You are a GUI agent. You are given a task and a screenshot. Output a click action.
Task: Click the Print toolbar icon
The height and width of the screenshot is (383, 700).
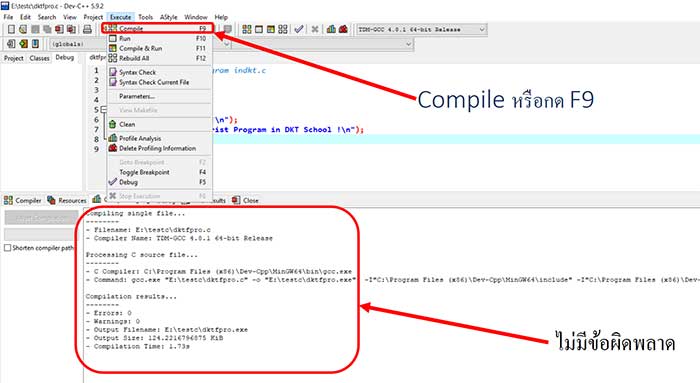tap(88, 29)
